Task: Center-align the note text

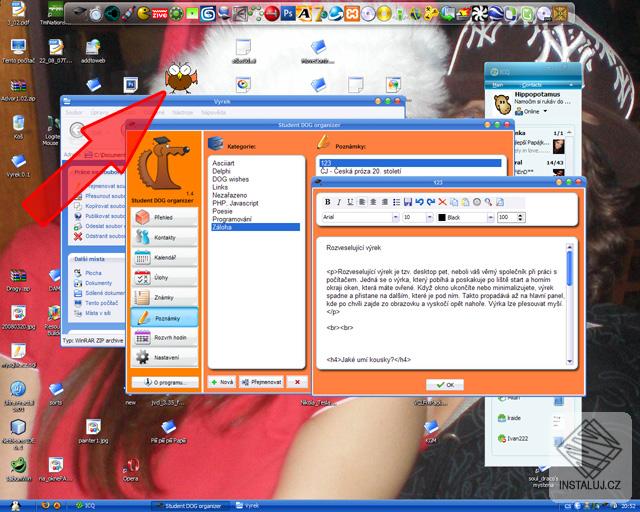Action: tap(373, 202)
